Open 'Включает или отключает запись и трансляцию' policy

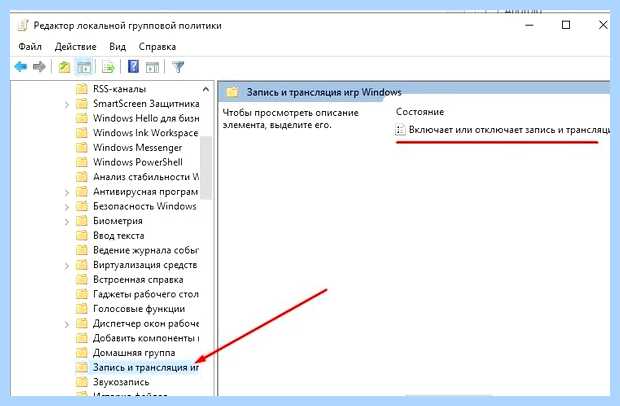(x=509, y=130)
